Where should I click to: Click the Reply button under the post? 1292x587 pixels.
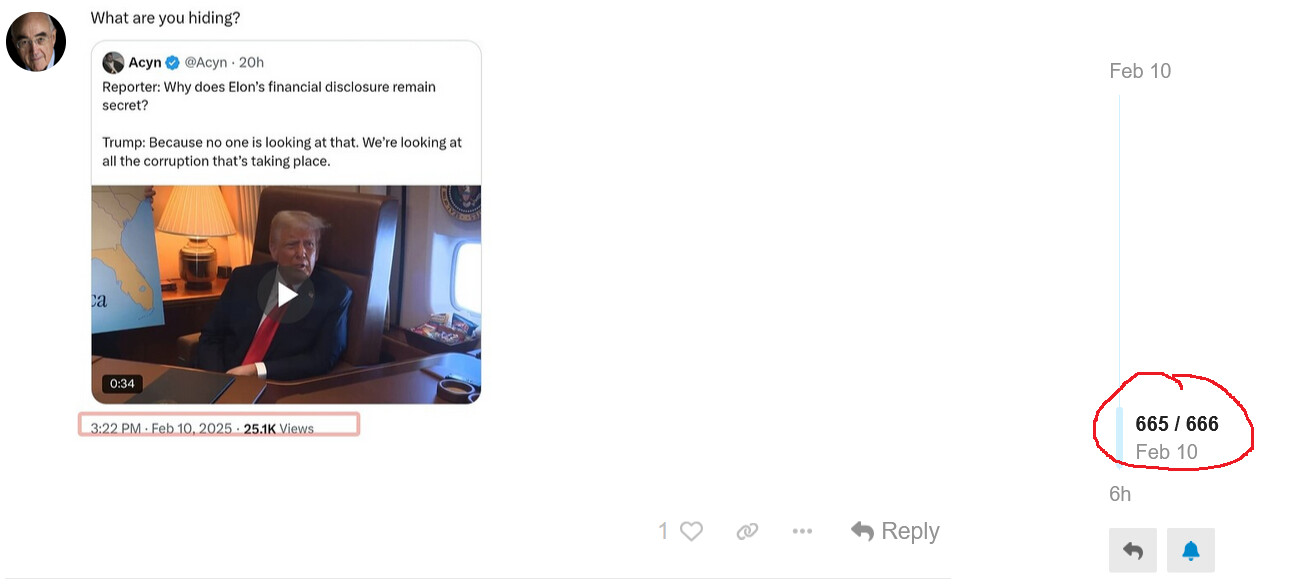point(895,531)
